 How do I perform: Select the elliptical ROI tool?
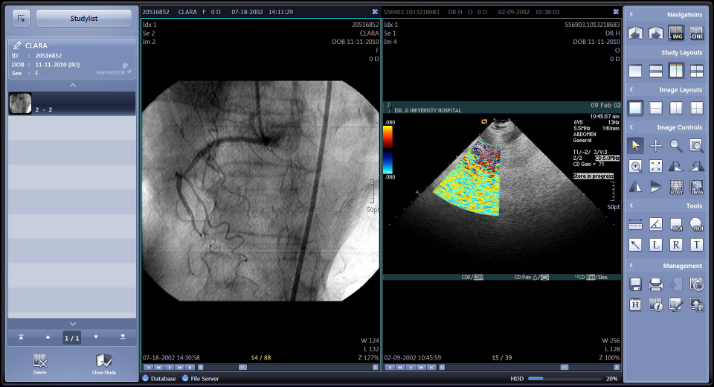click(x=696, y=224)
